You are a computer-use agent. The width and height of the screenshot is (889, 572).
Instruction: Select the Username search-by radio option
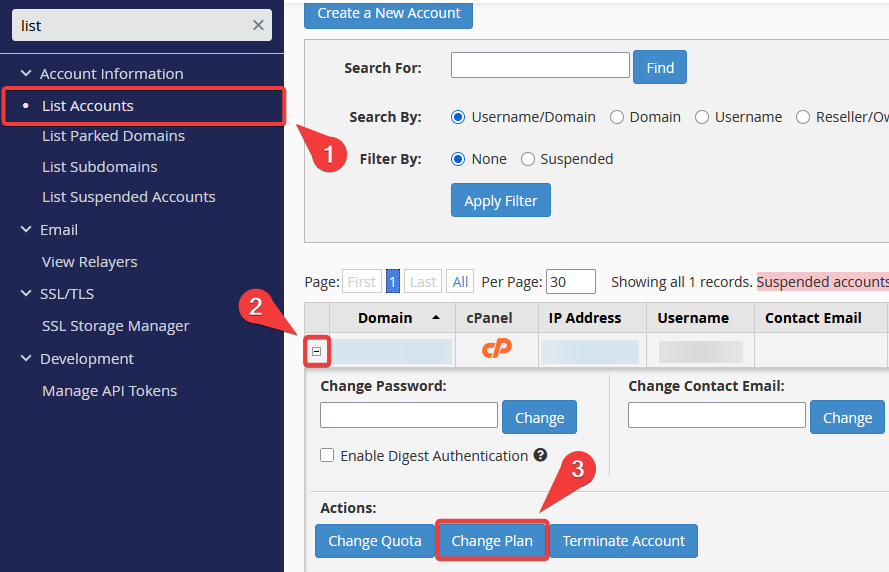pos(702,117)
